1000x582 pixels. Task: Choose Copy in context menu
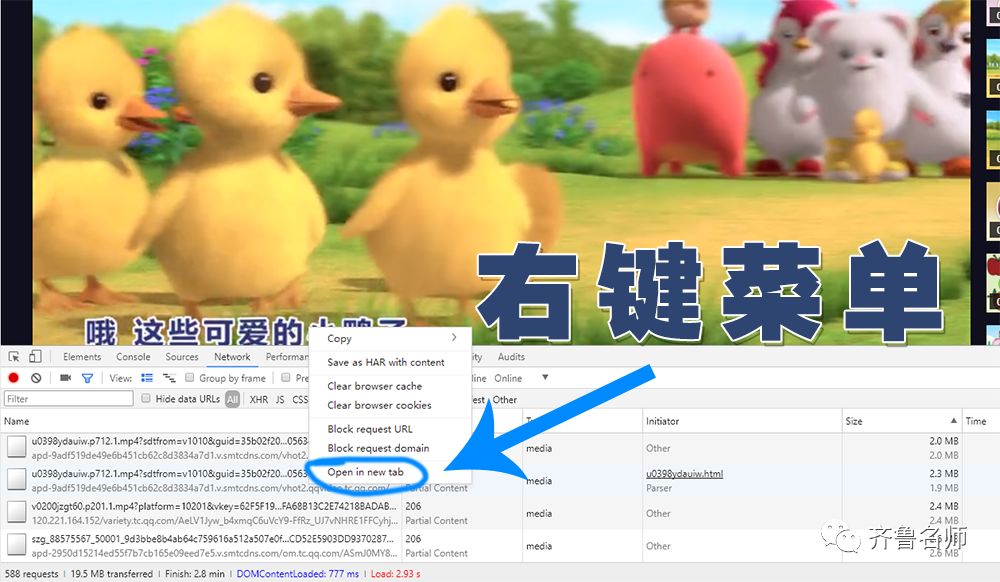click(339, 338)
